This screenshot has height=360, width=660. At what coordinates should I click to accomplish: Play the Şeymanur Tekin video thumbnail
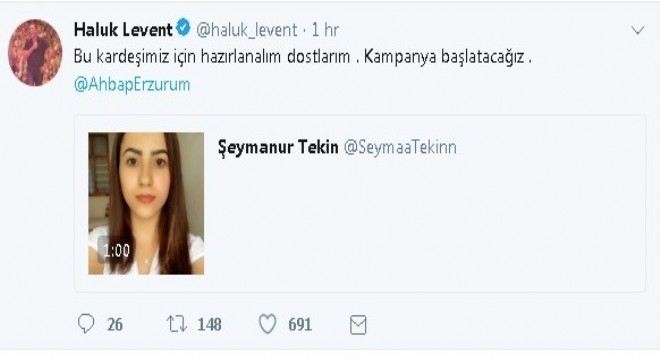tap(146, 203)
